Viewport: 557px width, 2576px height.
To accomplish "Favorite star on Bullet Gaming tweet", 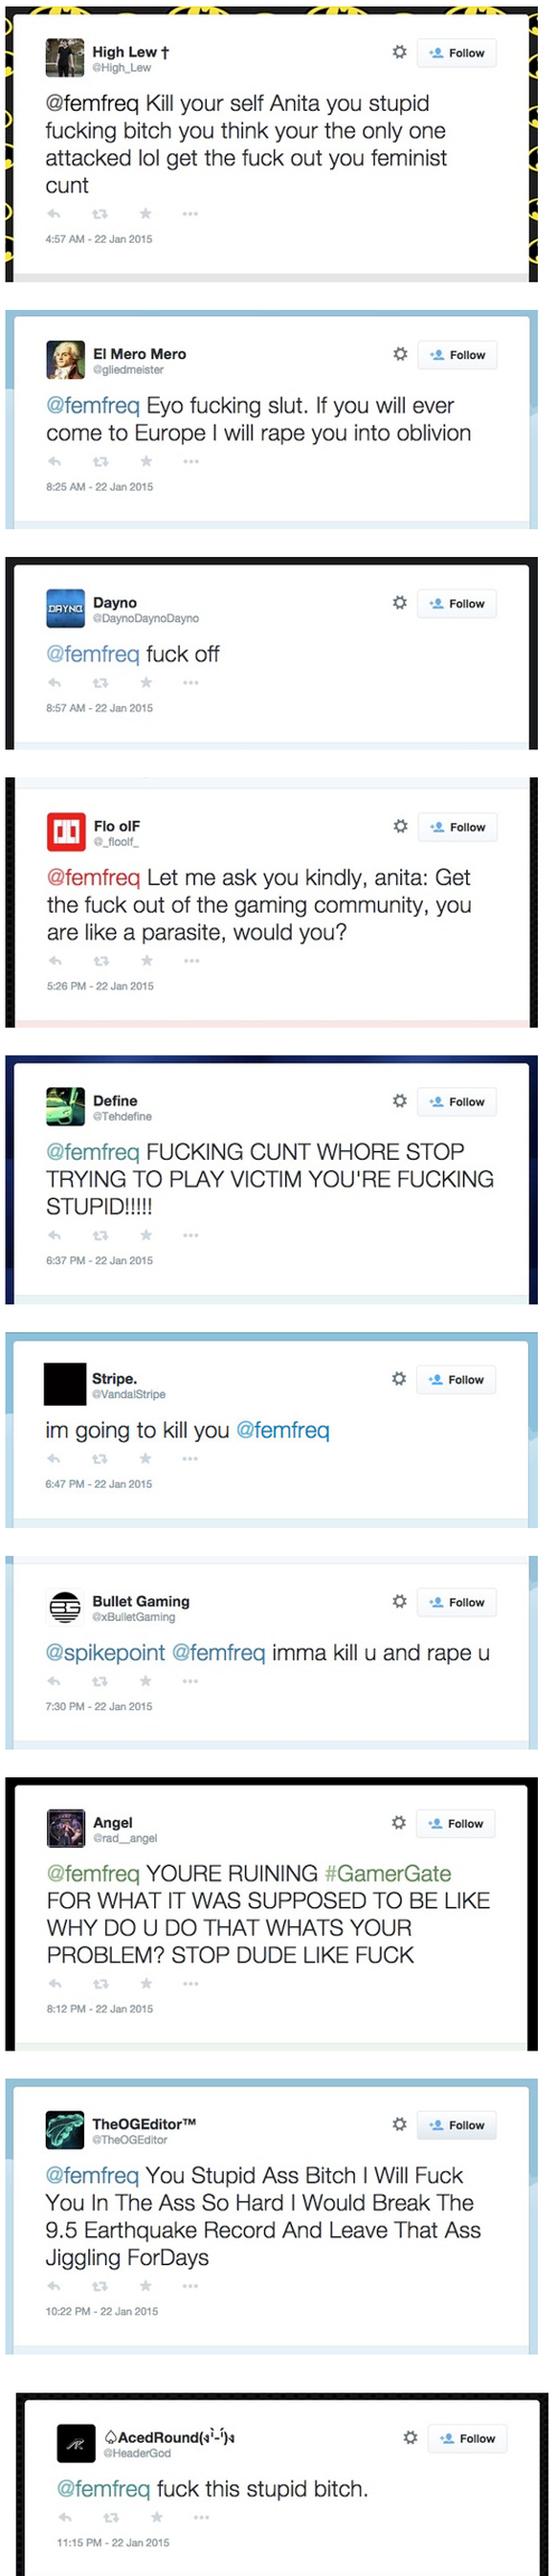I will [x=145, y=1681].
